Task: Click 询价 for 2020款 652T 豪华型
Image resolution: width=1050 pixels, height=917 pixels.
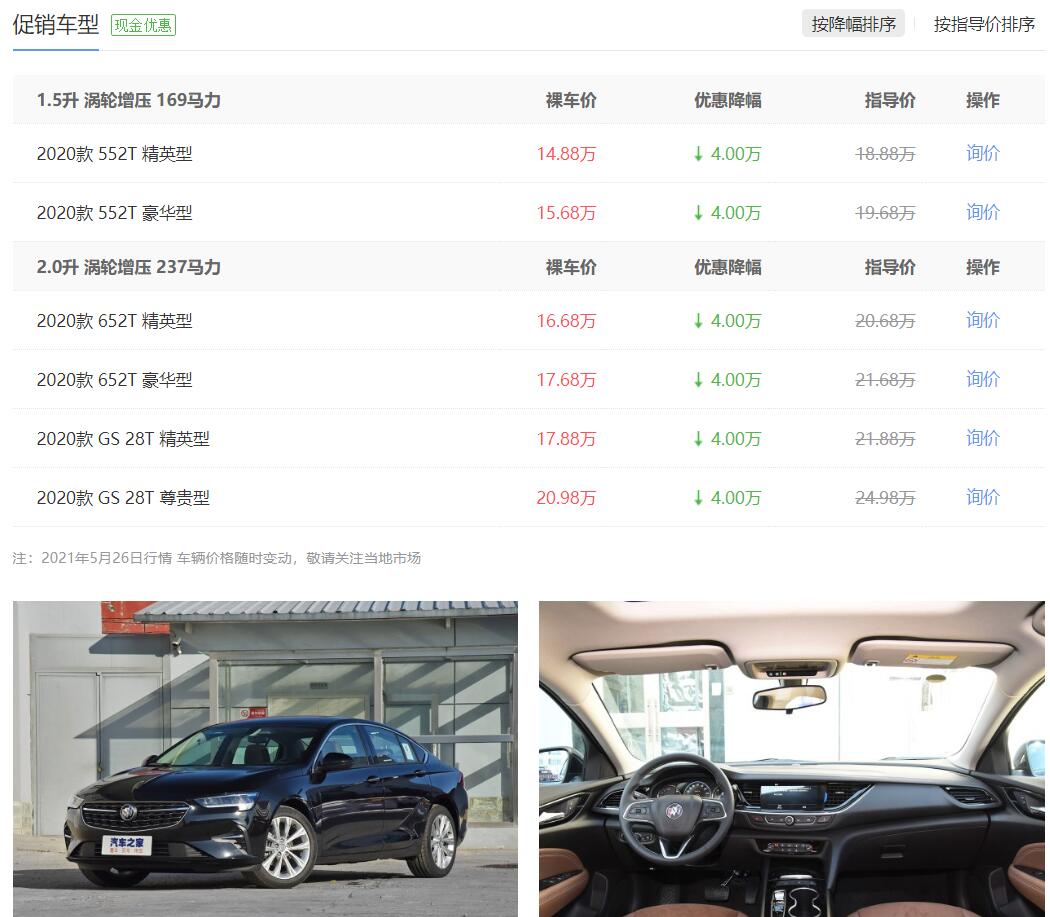Action: (x=982, y=379)
